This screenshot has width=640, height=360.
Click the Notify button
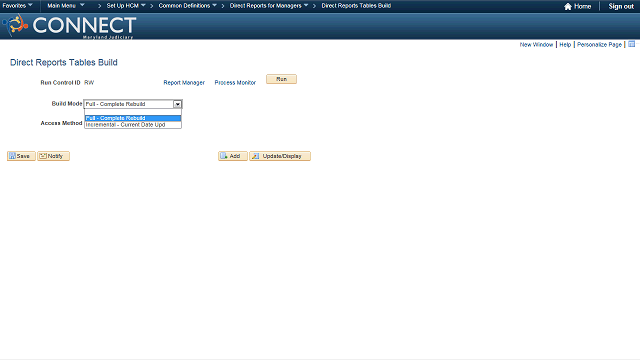pyautogui.click(x=53, y=156)
